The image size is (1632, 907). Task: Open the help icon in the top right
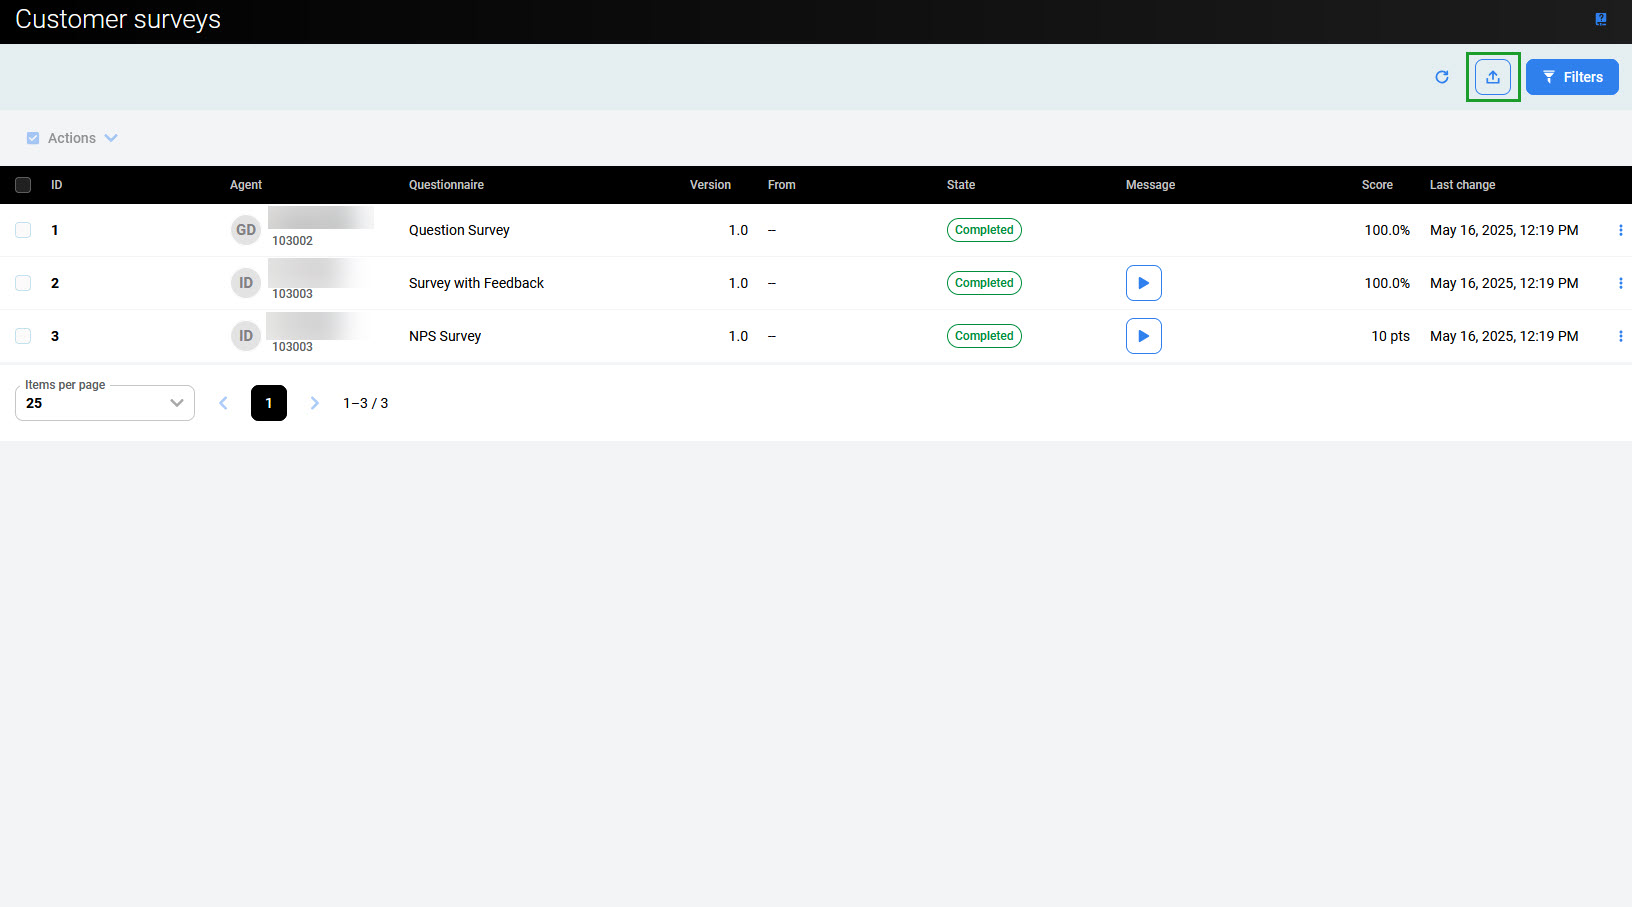[1600, 19]
